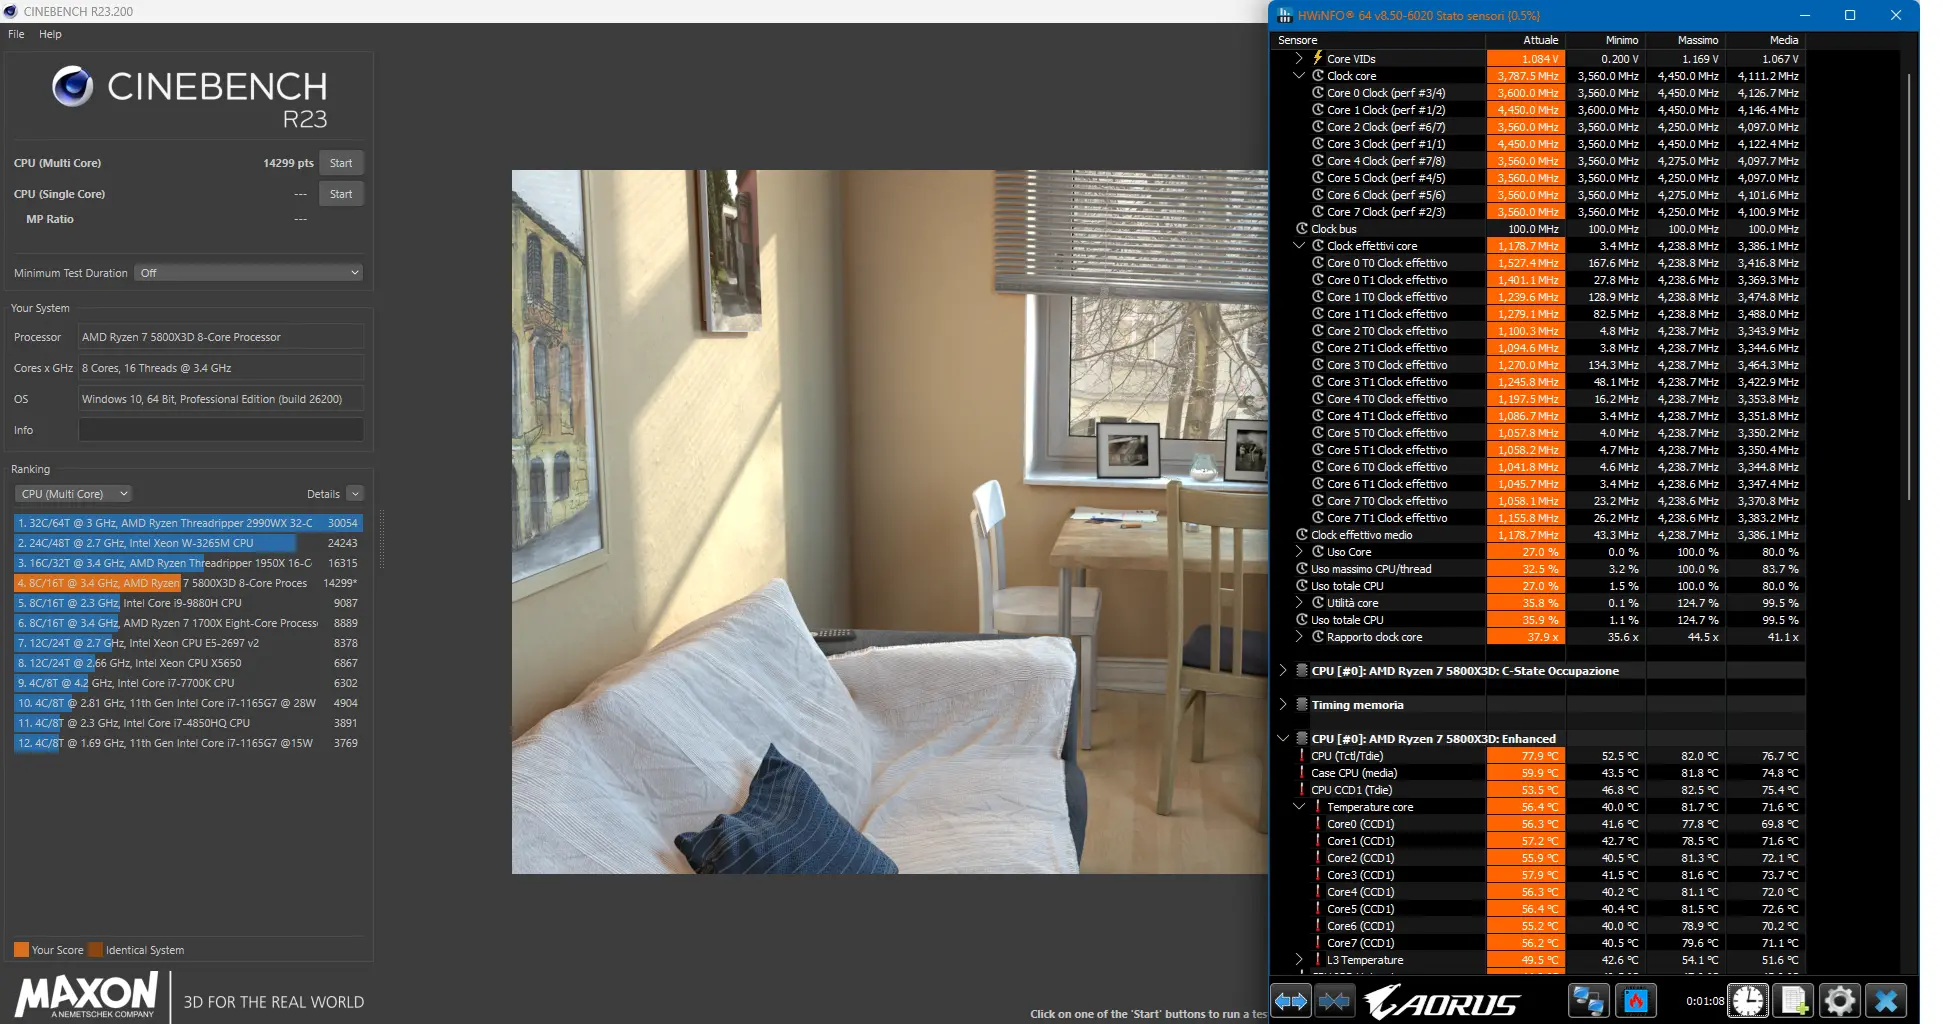Open the Minimum Test Duration dropdown

[x=248, y=273]
